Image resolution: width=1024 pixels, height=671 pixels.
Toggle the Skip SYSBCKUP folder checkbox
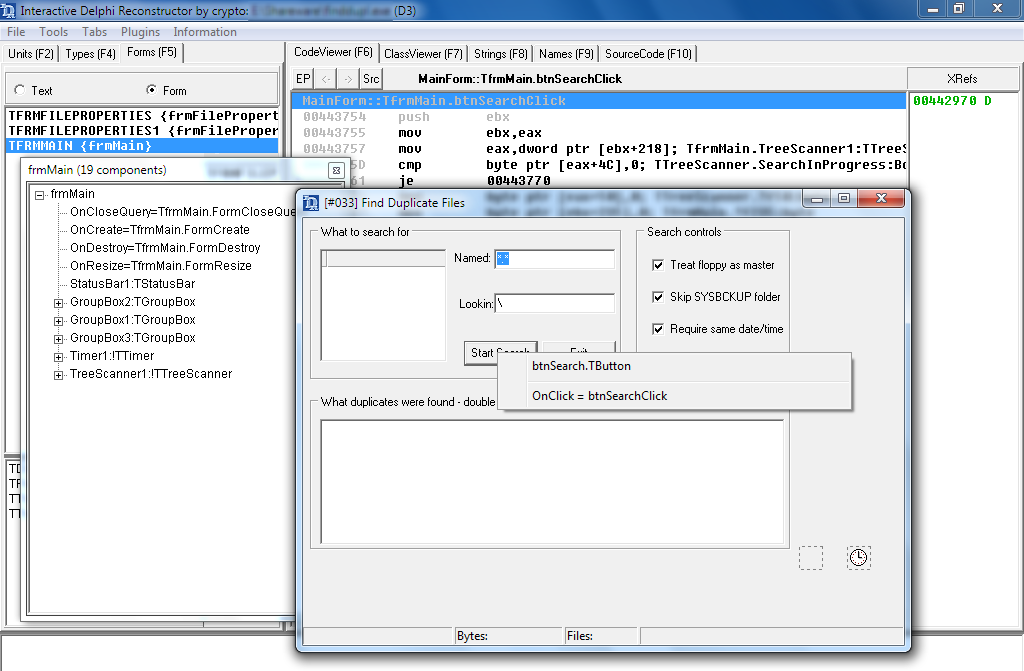658,297
